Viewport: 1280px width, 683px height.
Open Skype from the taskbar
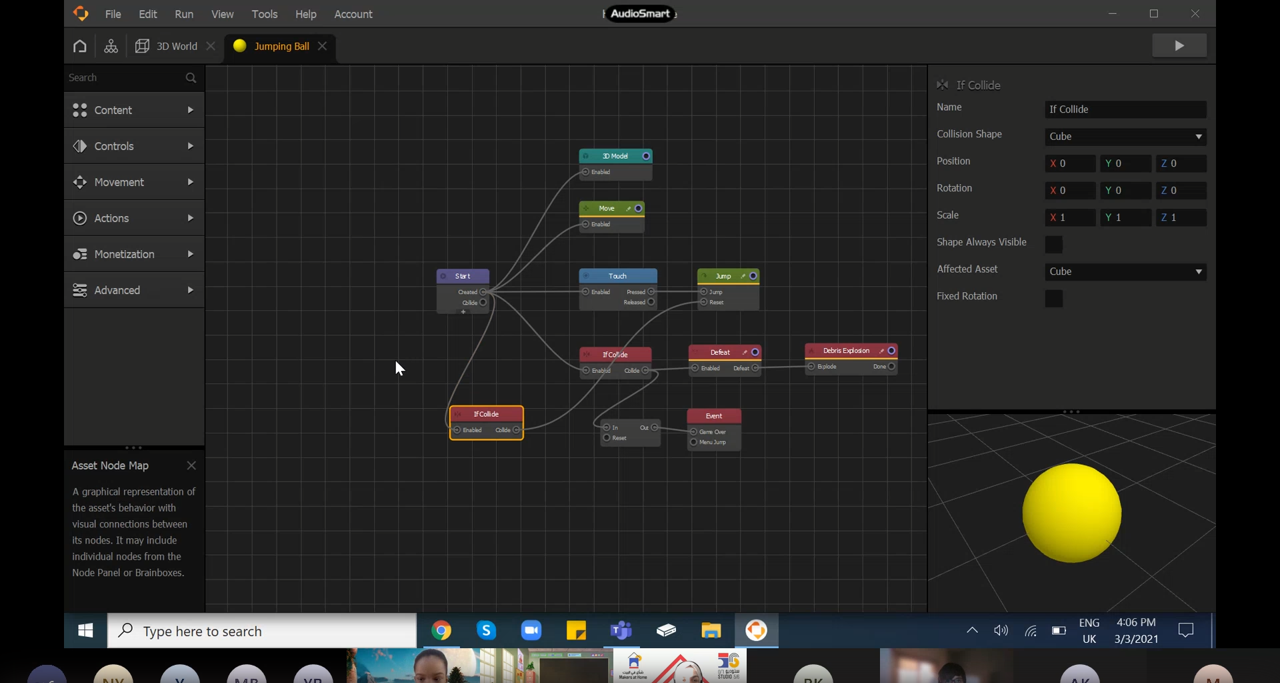point(486,631)
